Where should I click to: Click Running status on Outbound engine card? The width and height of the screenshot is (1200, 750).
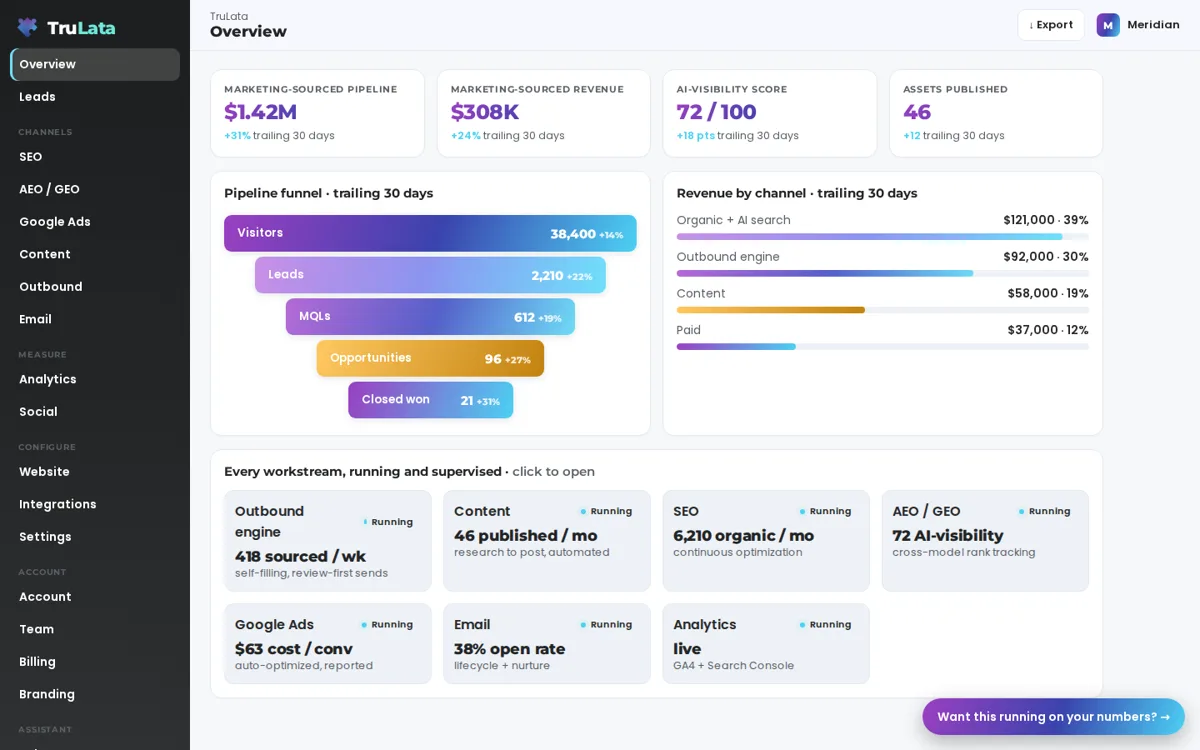point(388,522)
